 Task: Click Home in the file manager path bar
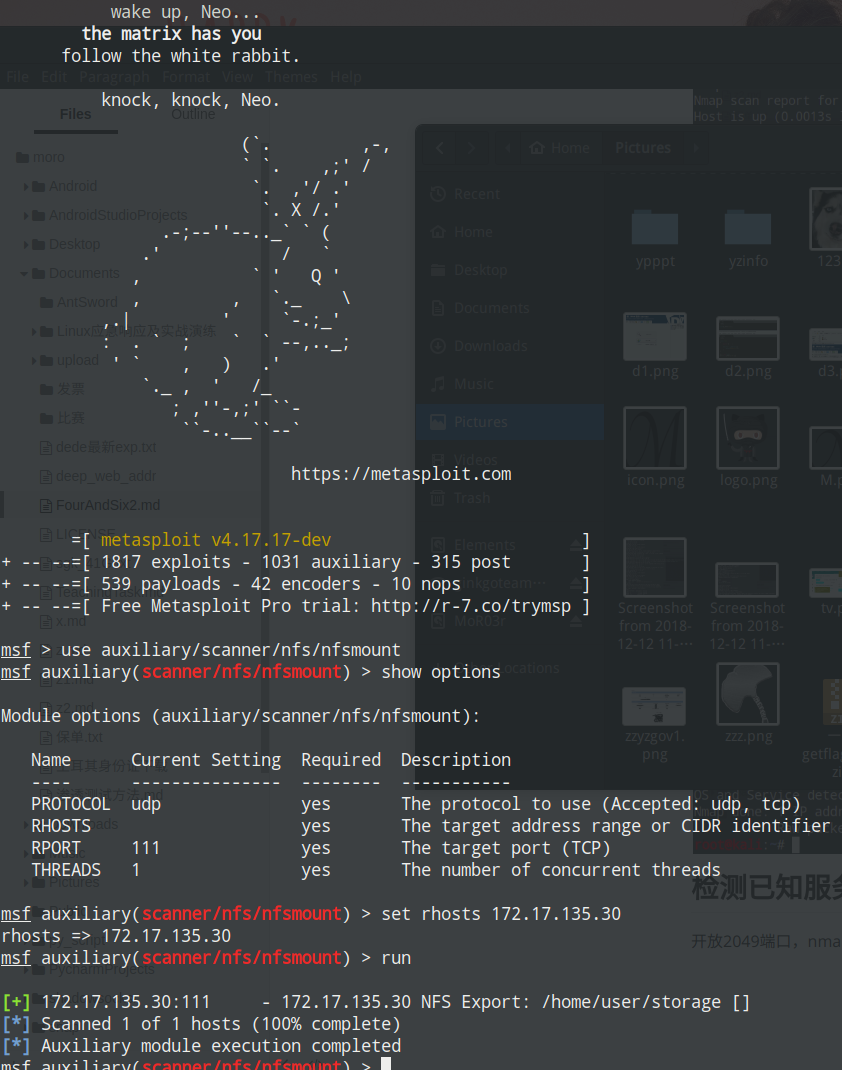(560, 148)
